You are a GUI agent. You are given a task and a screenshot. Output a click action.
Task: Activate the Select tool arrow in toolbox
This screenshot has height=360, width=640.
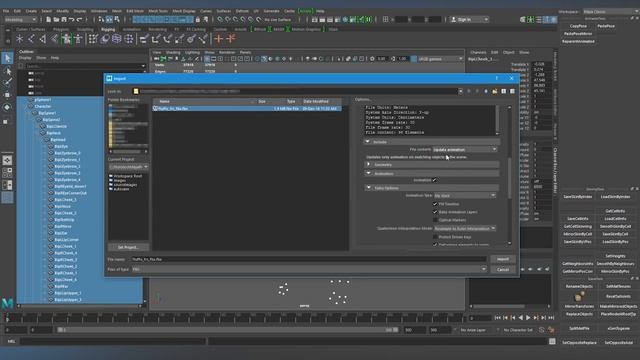(7, 58)
